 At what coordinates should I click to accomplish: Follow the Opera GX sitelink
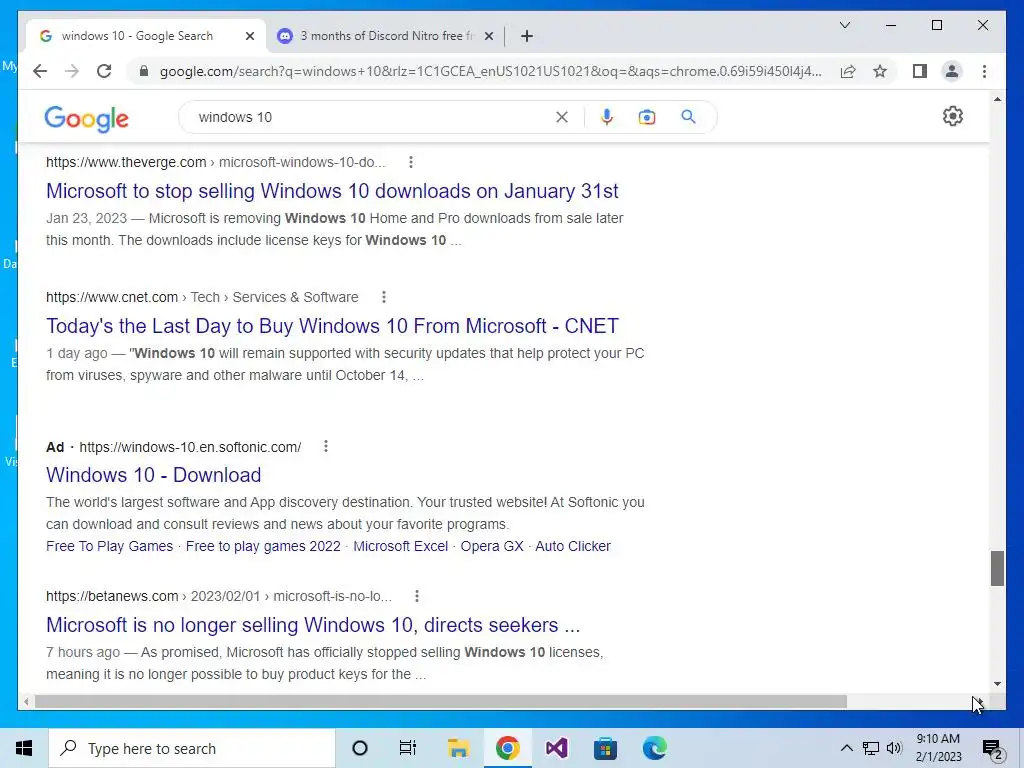[492, 546]
